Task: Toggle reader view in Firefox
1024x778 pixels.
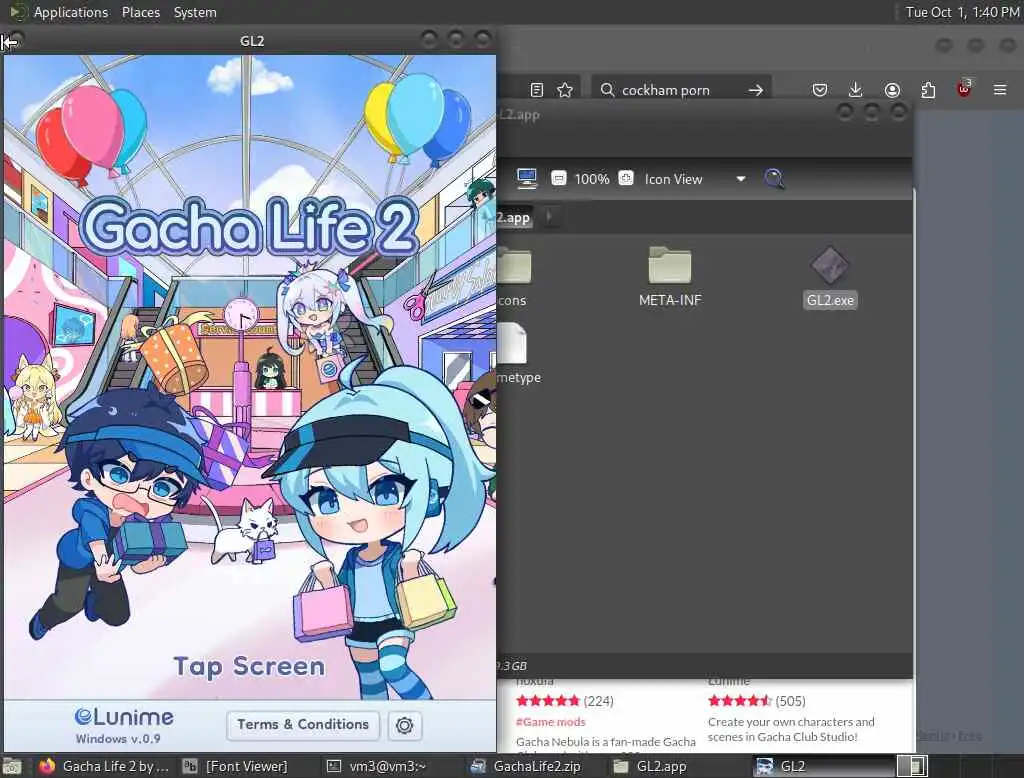Action: tap(537, 90)
